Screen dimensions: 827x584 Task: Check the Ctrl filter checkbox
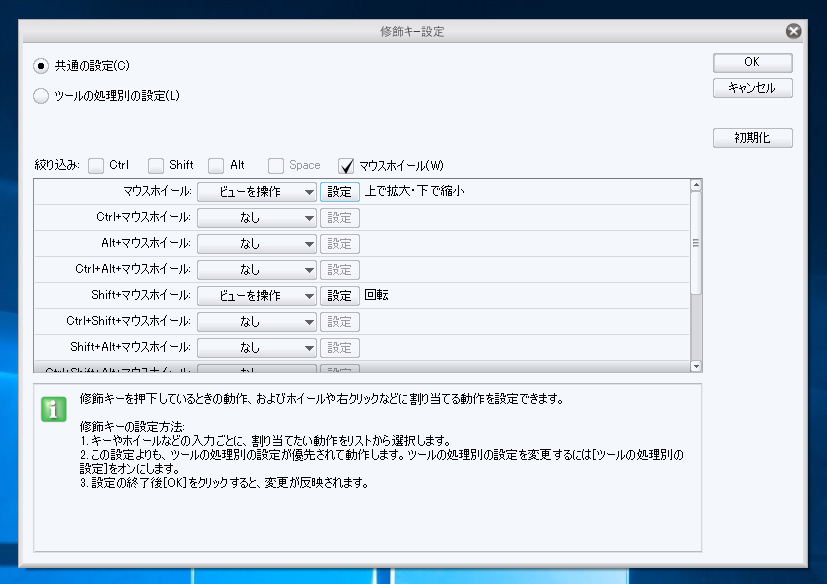click(96, 166)
